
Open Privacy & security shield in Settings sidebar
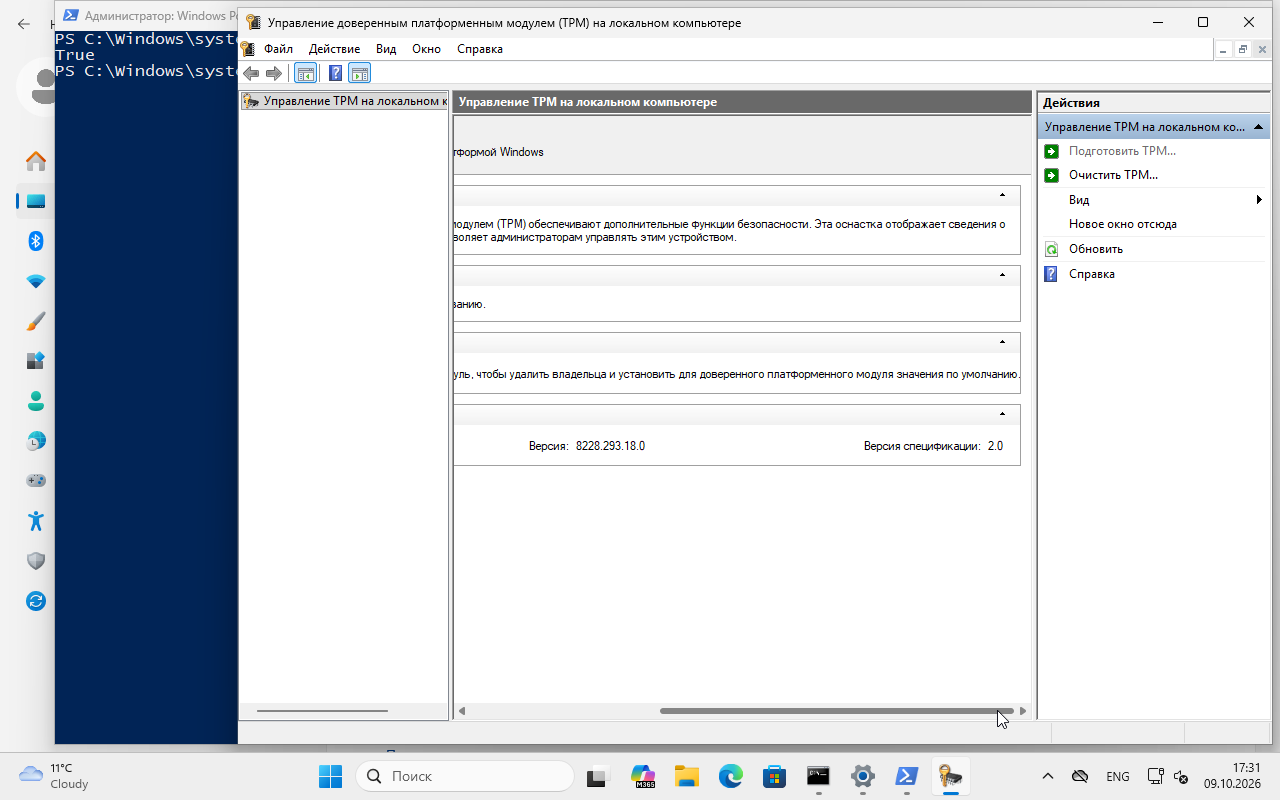(36, 561)
